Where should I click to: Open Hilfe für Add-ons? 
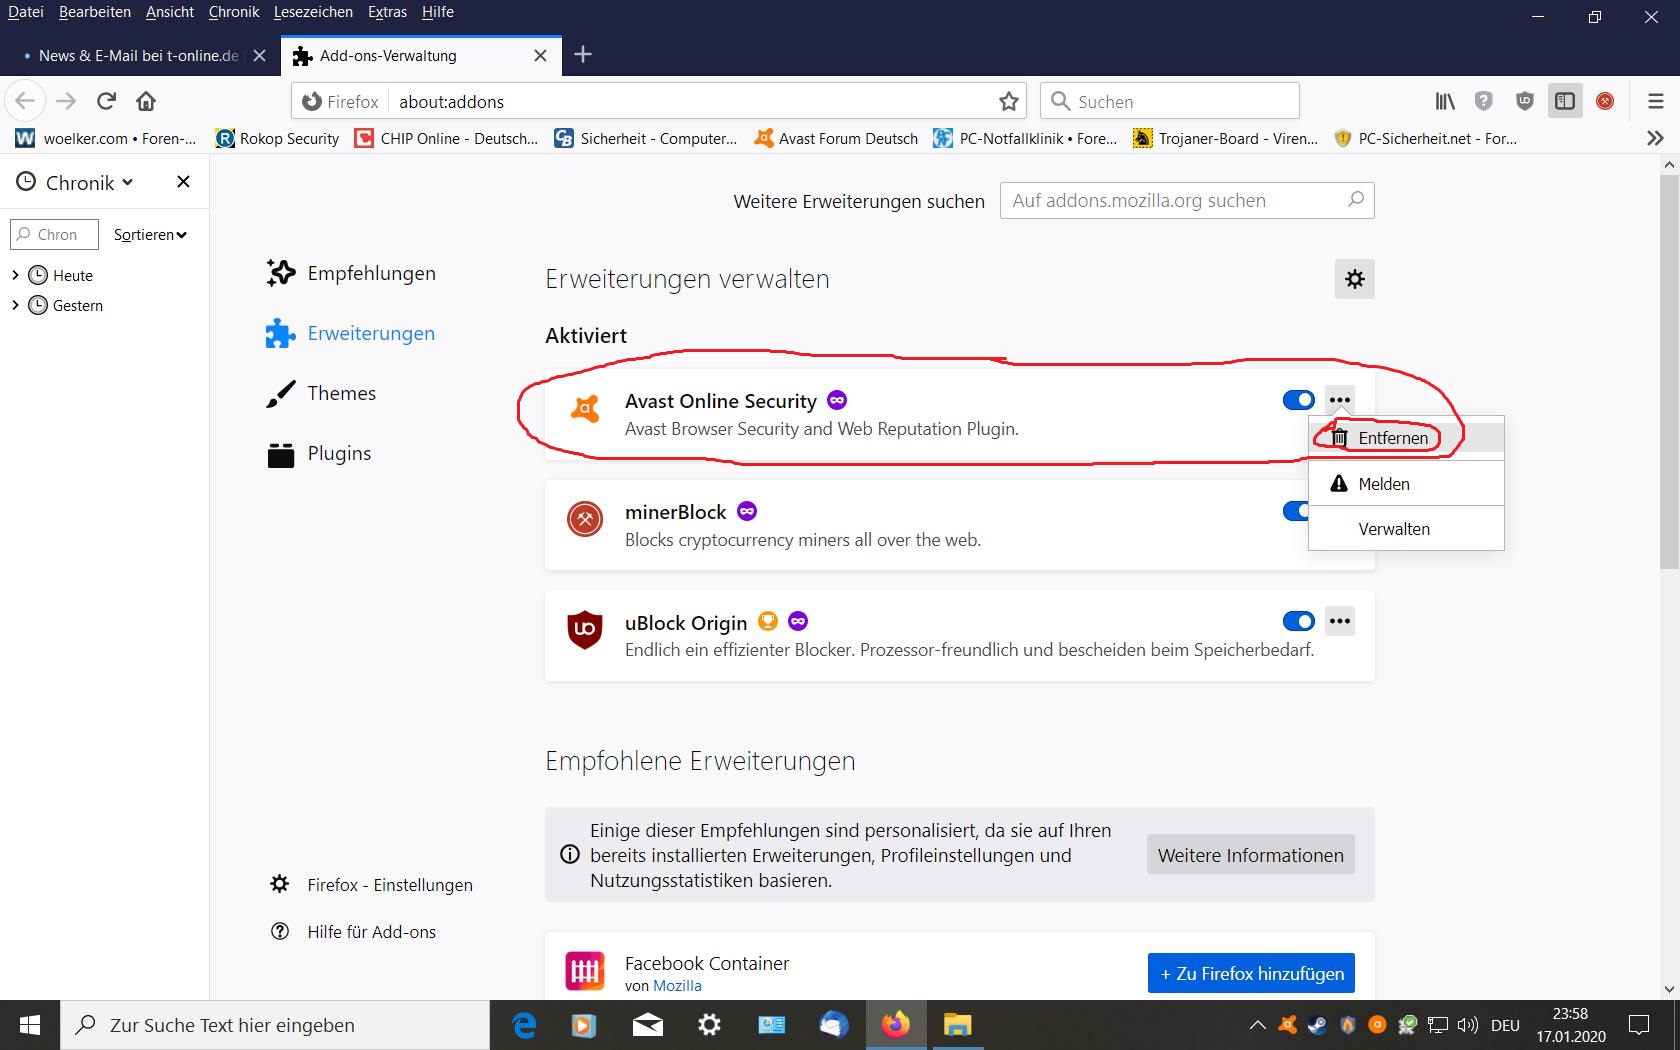coord(353,932)
